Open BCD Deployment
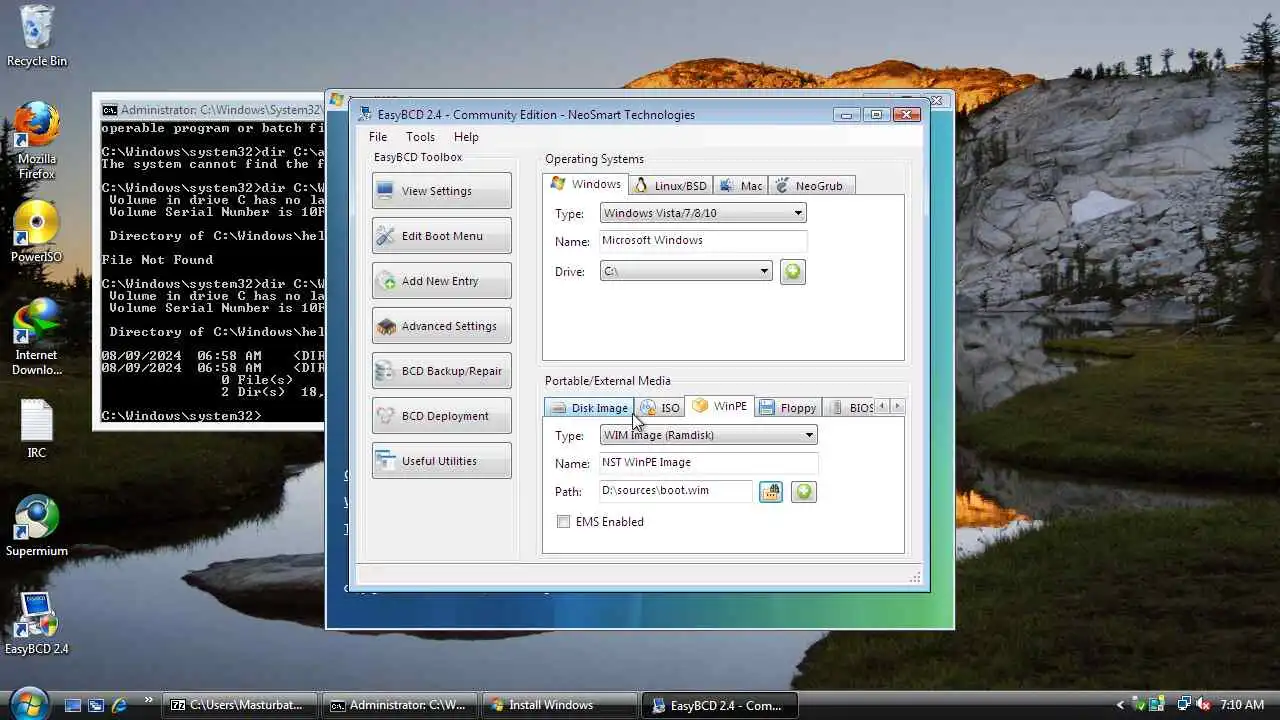The image size is (1280, 720). 441,416
